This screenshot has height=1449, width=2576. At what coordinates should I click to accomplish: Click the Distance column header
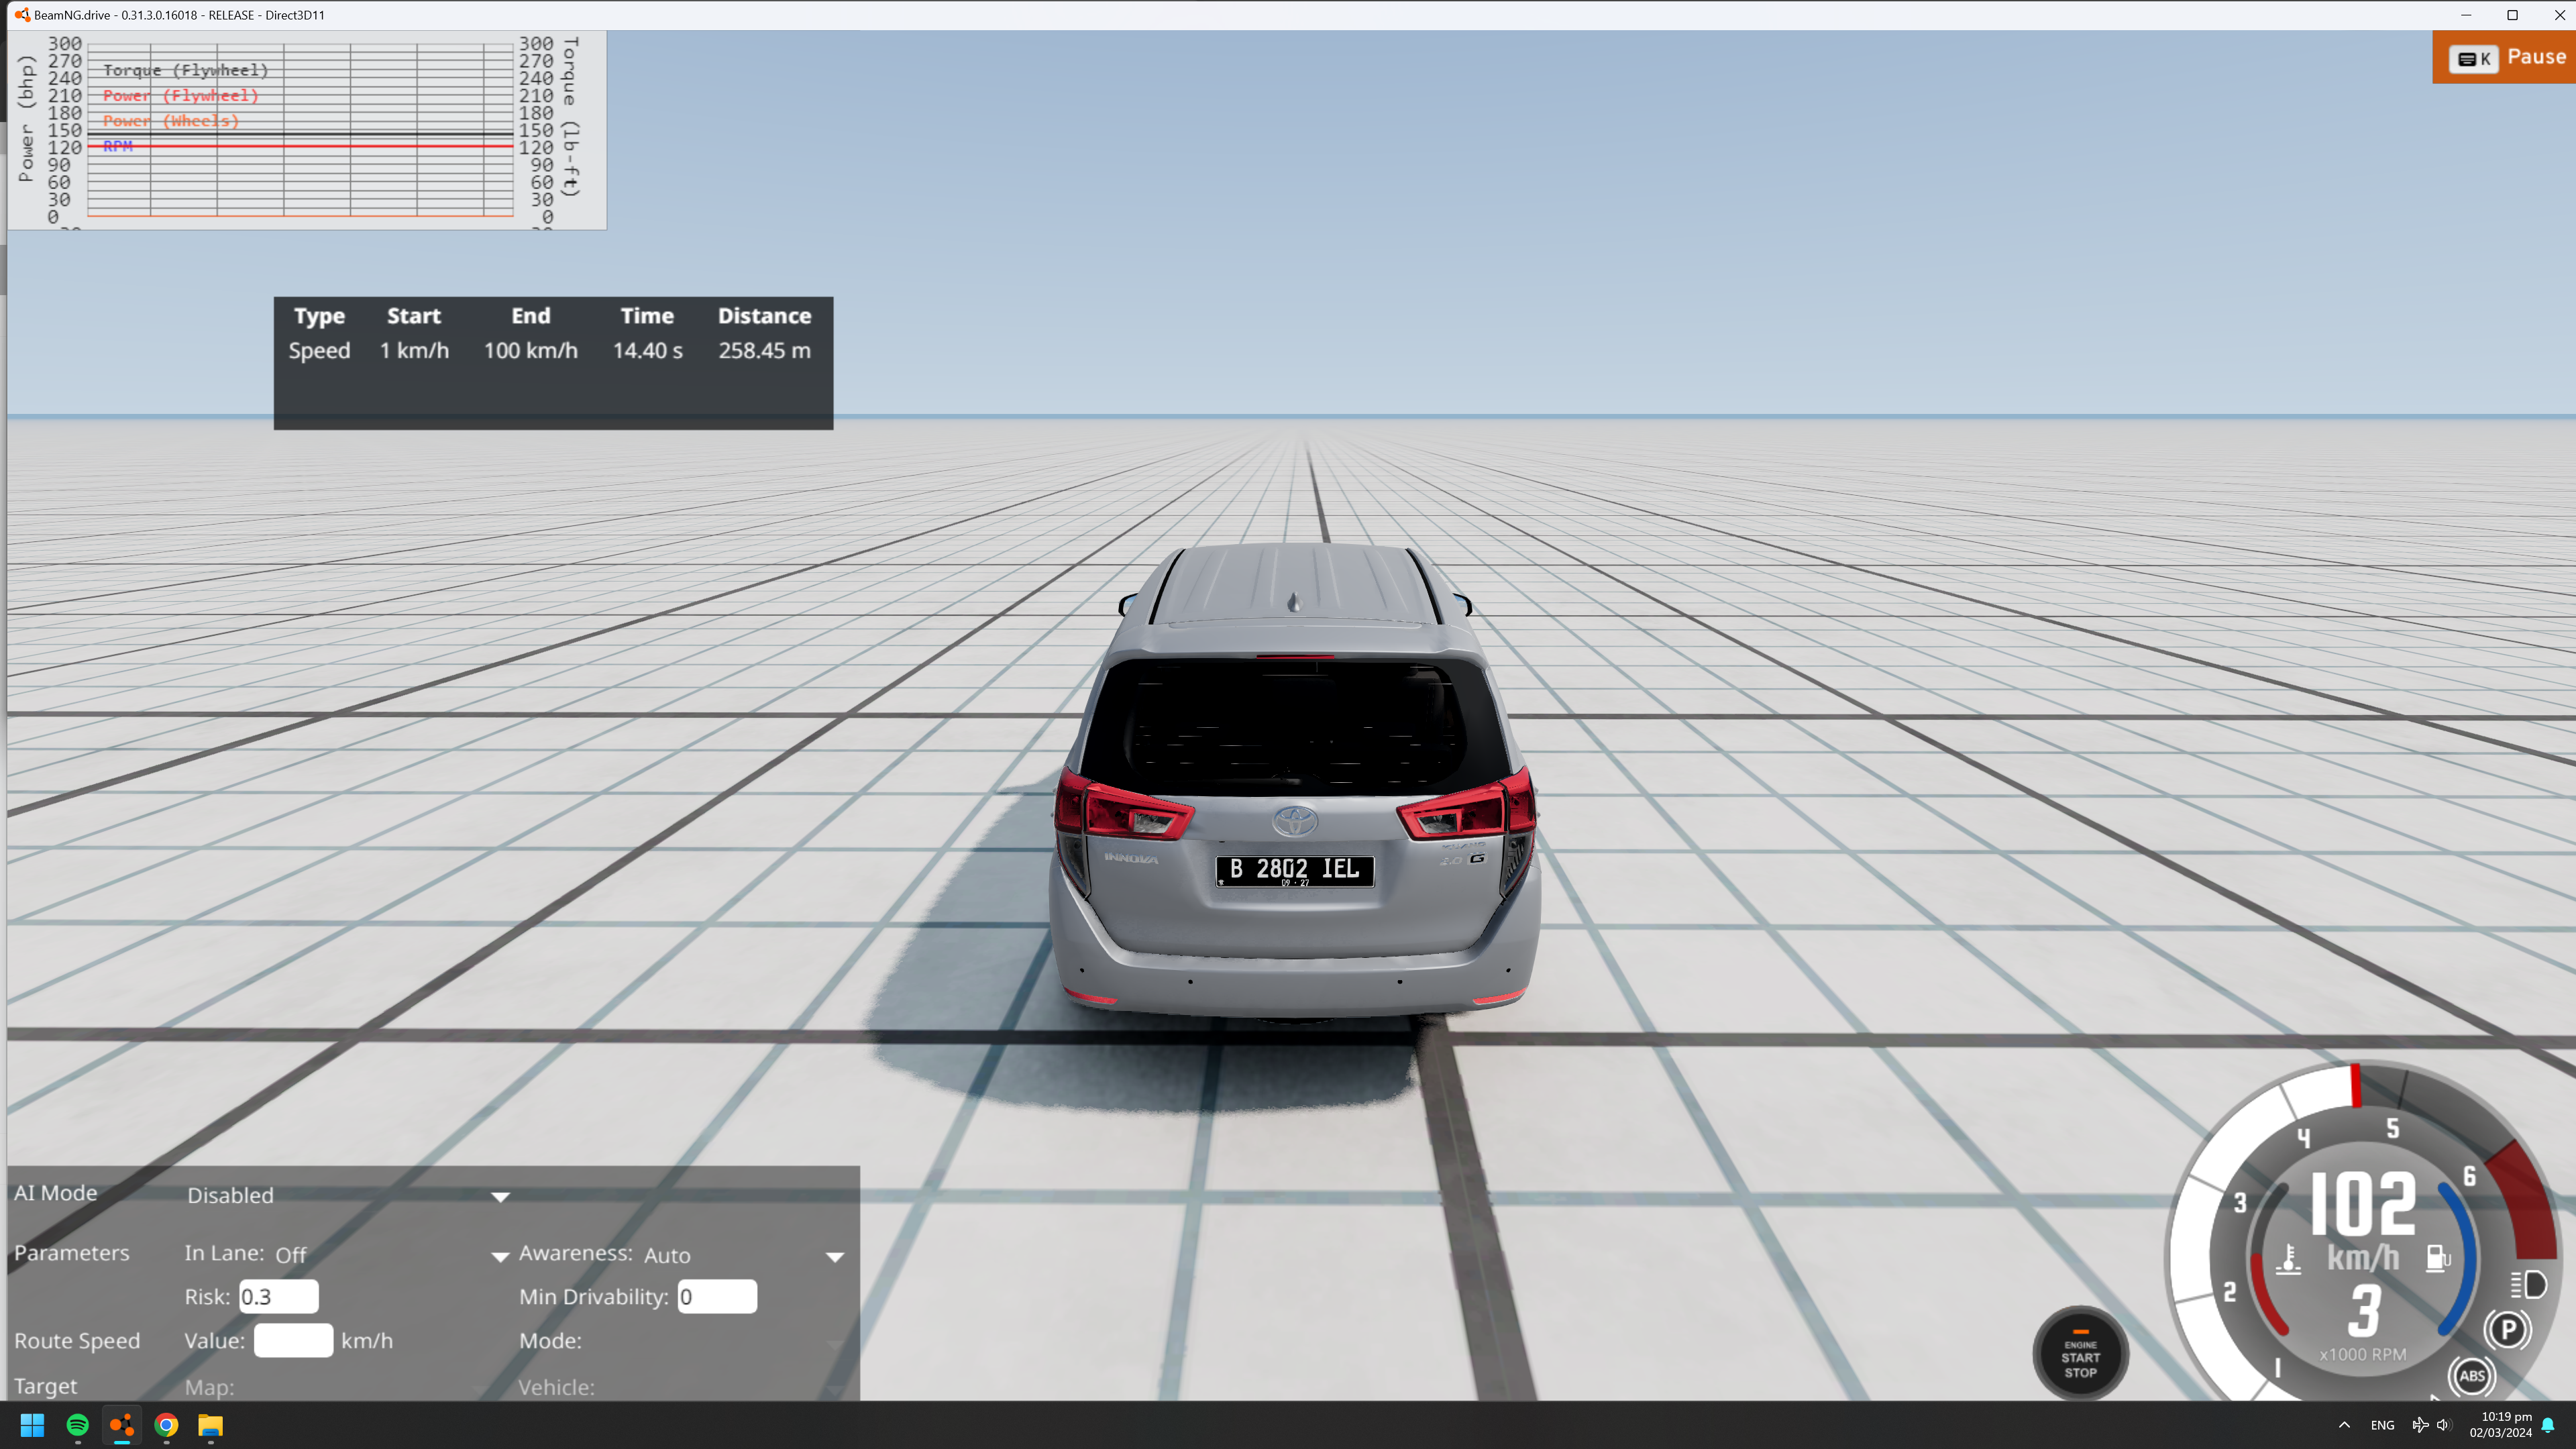click(765, 316)
